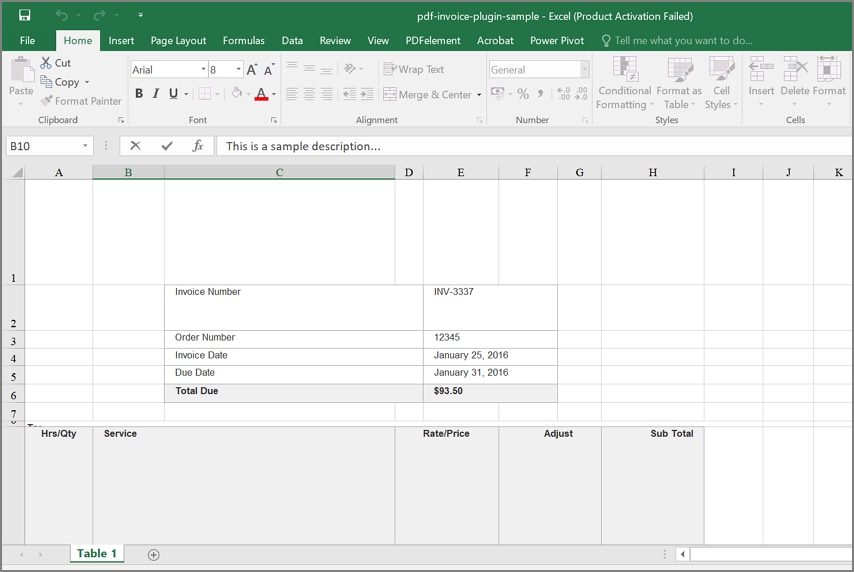
Task: Toggle italic formatting
Action: tap(156, 94)
